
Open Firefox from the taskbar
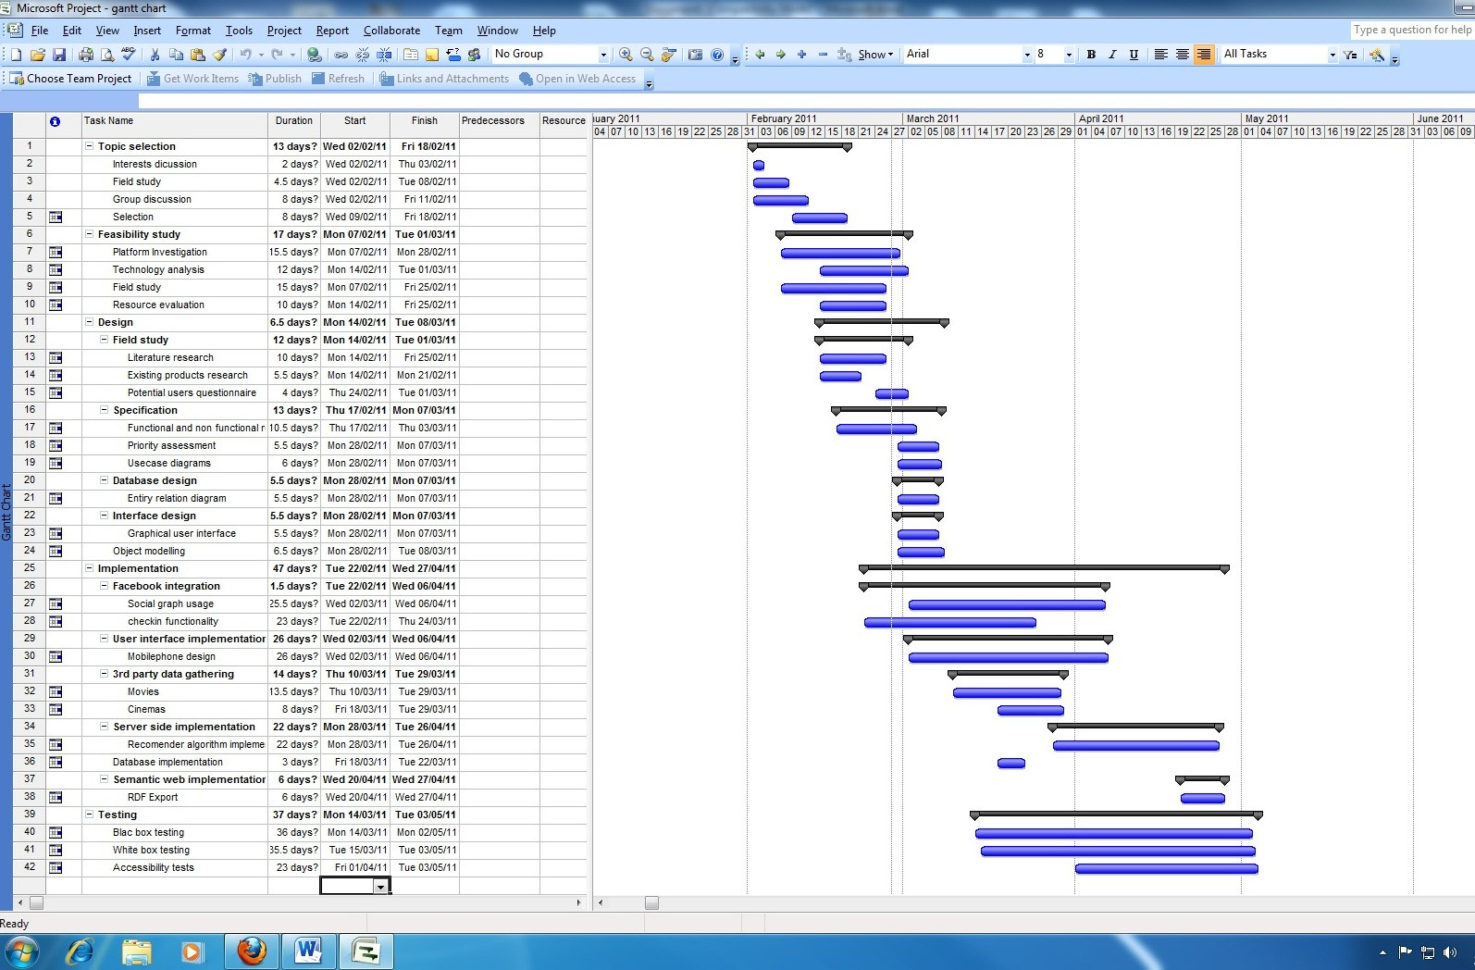pyautogui.click(x=252, y=951)
